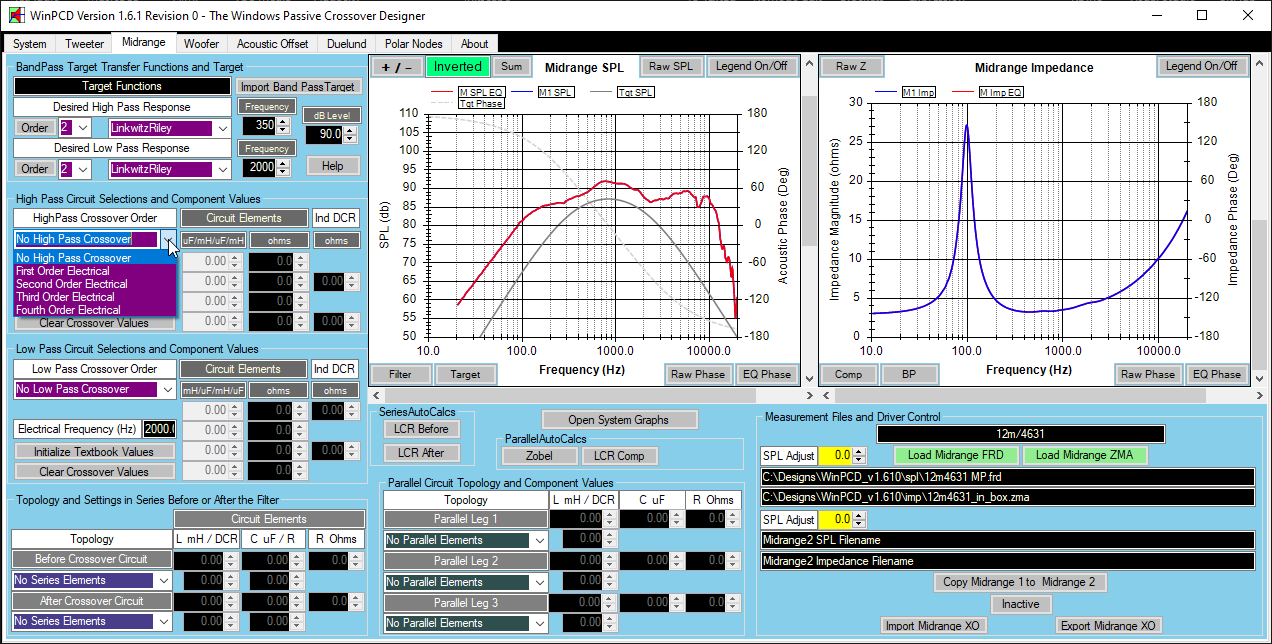1272x644 pixels.
Task: Click the Zobel auto-calc button
Action: click(x=539, y=456)
